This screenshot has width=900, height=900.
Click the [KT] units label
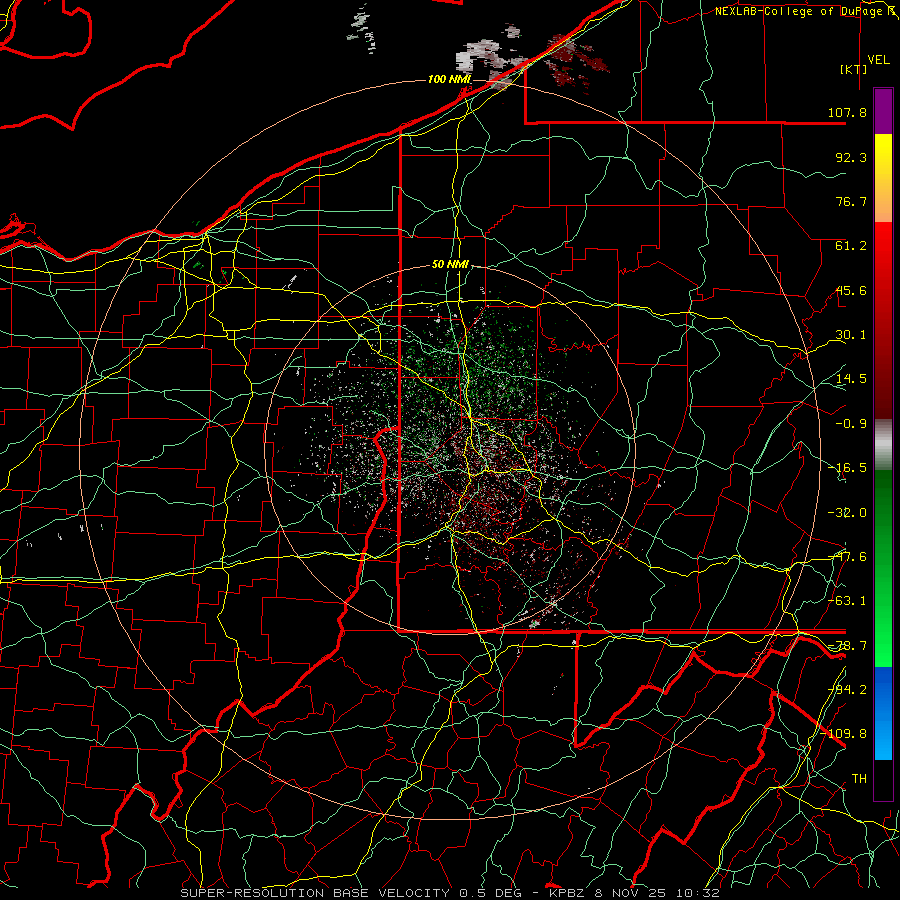point(854,69)
